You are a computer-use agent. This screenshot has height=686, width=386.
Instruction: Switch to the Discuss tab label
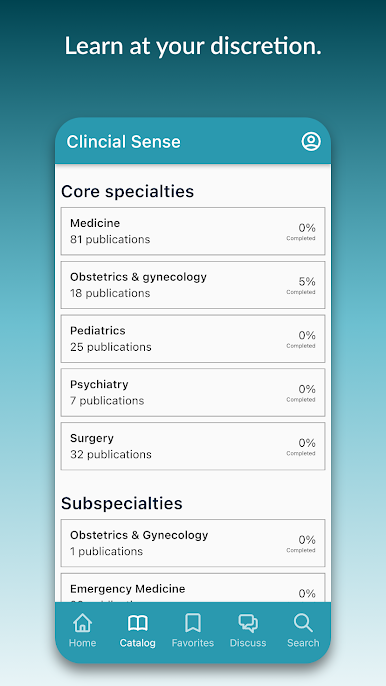point(248,643)
